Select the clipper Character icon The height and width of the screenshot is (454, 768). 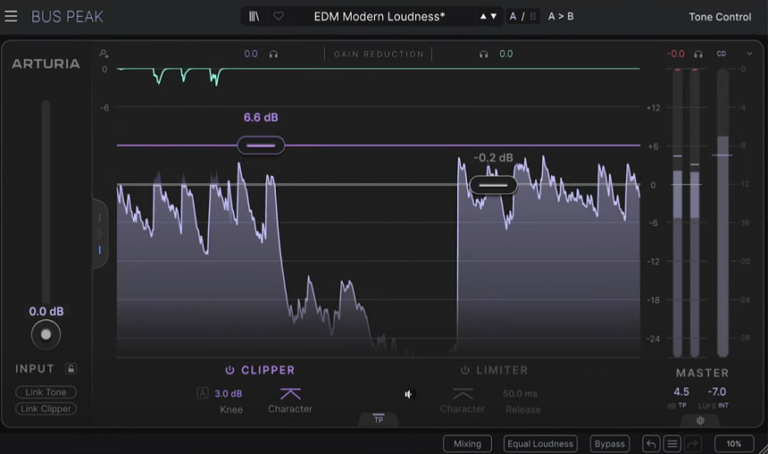click(x=290, y=393)
